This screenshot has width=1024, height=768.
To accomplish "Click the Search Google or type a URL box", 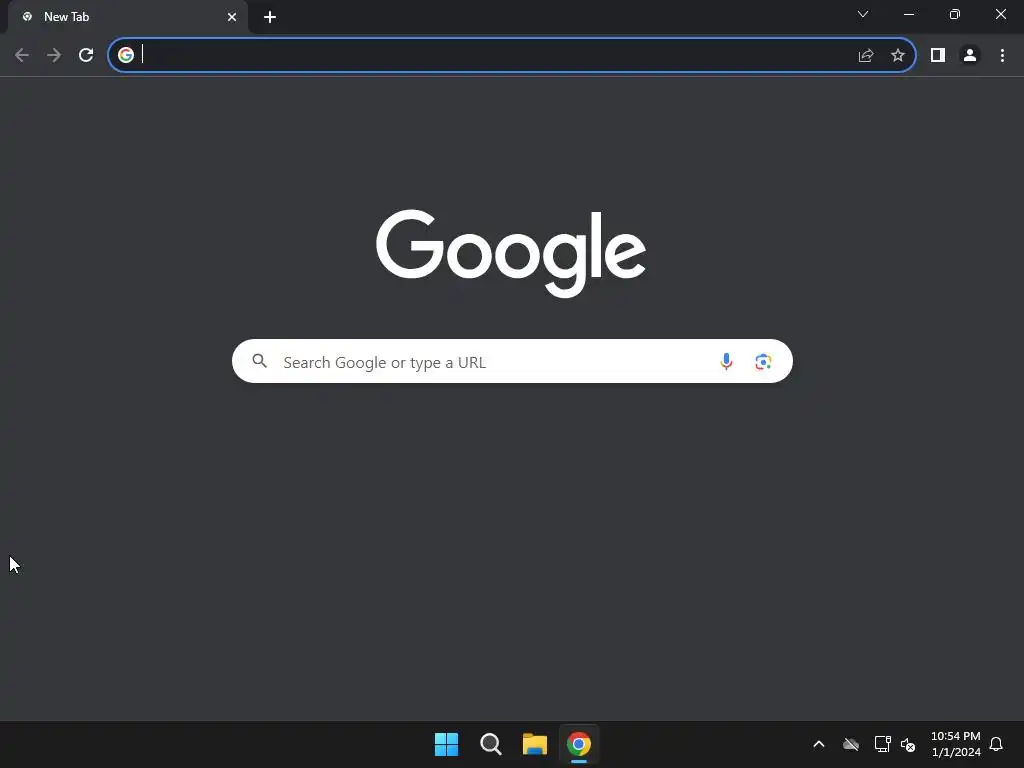I will 512,361.
